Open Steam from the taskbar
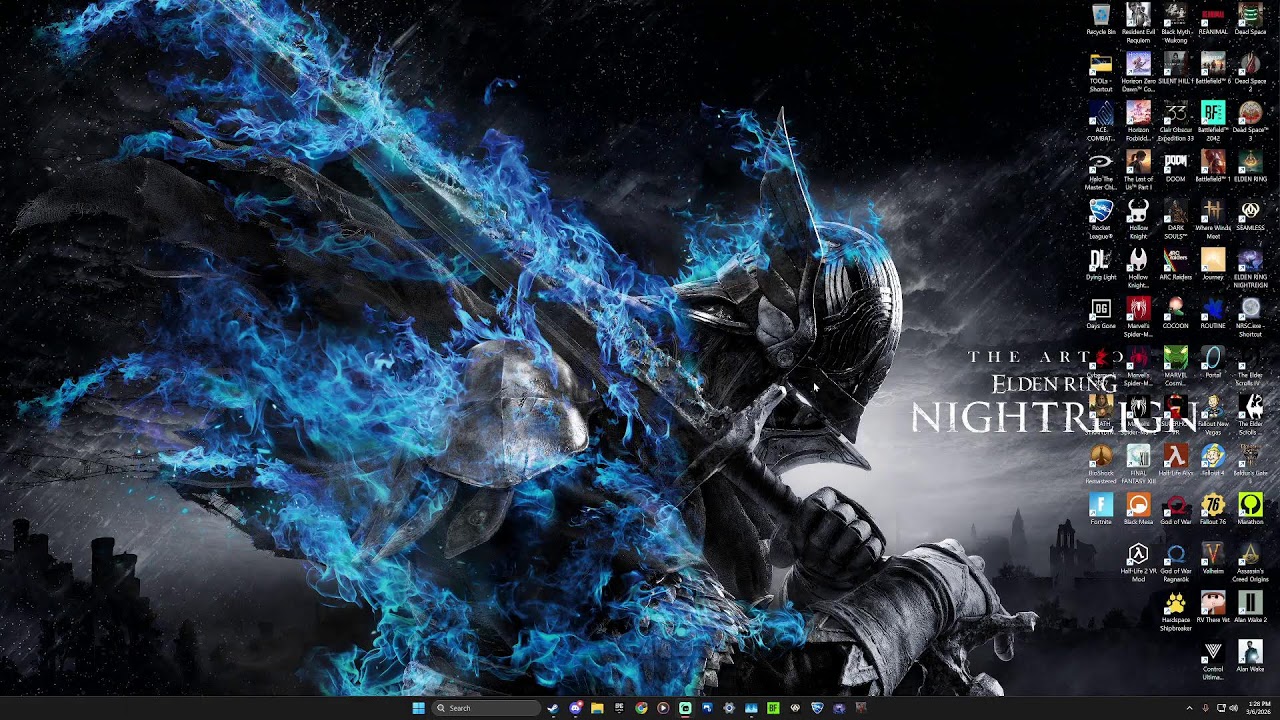 (x=553, y=708)
